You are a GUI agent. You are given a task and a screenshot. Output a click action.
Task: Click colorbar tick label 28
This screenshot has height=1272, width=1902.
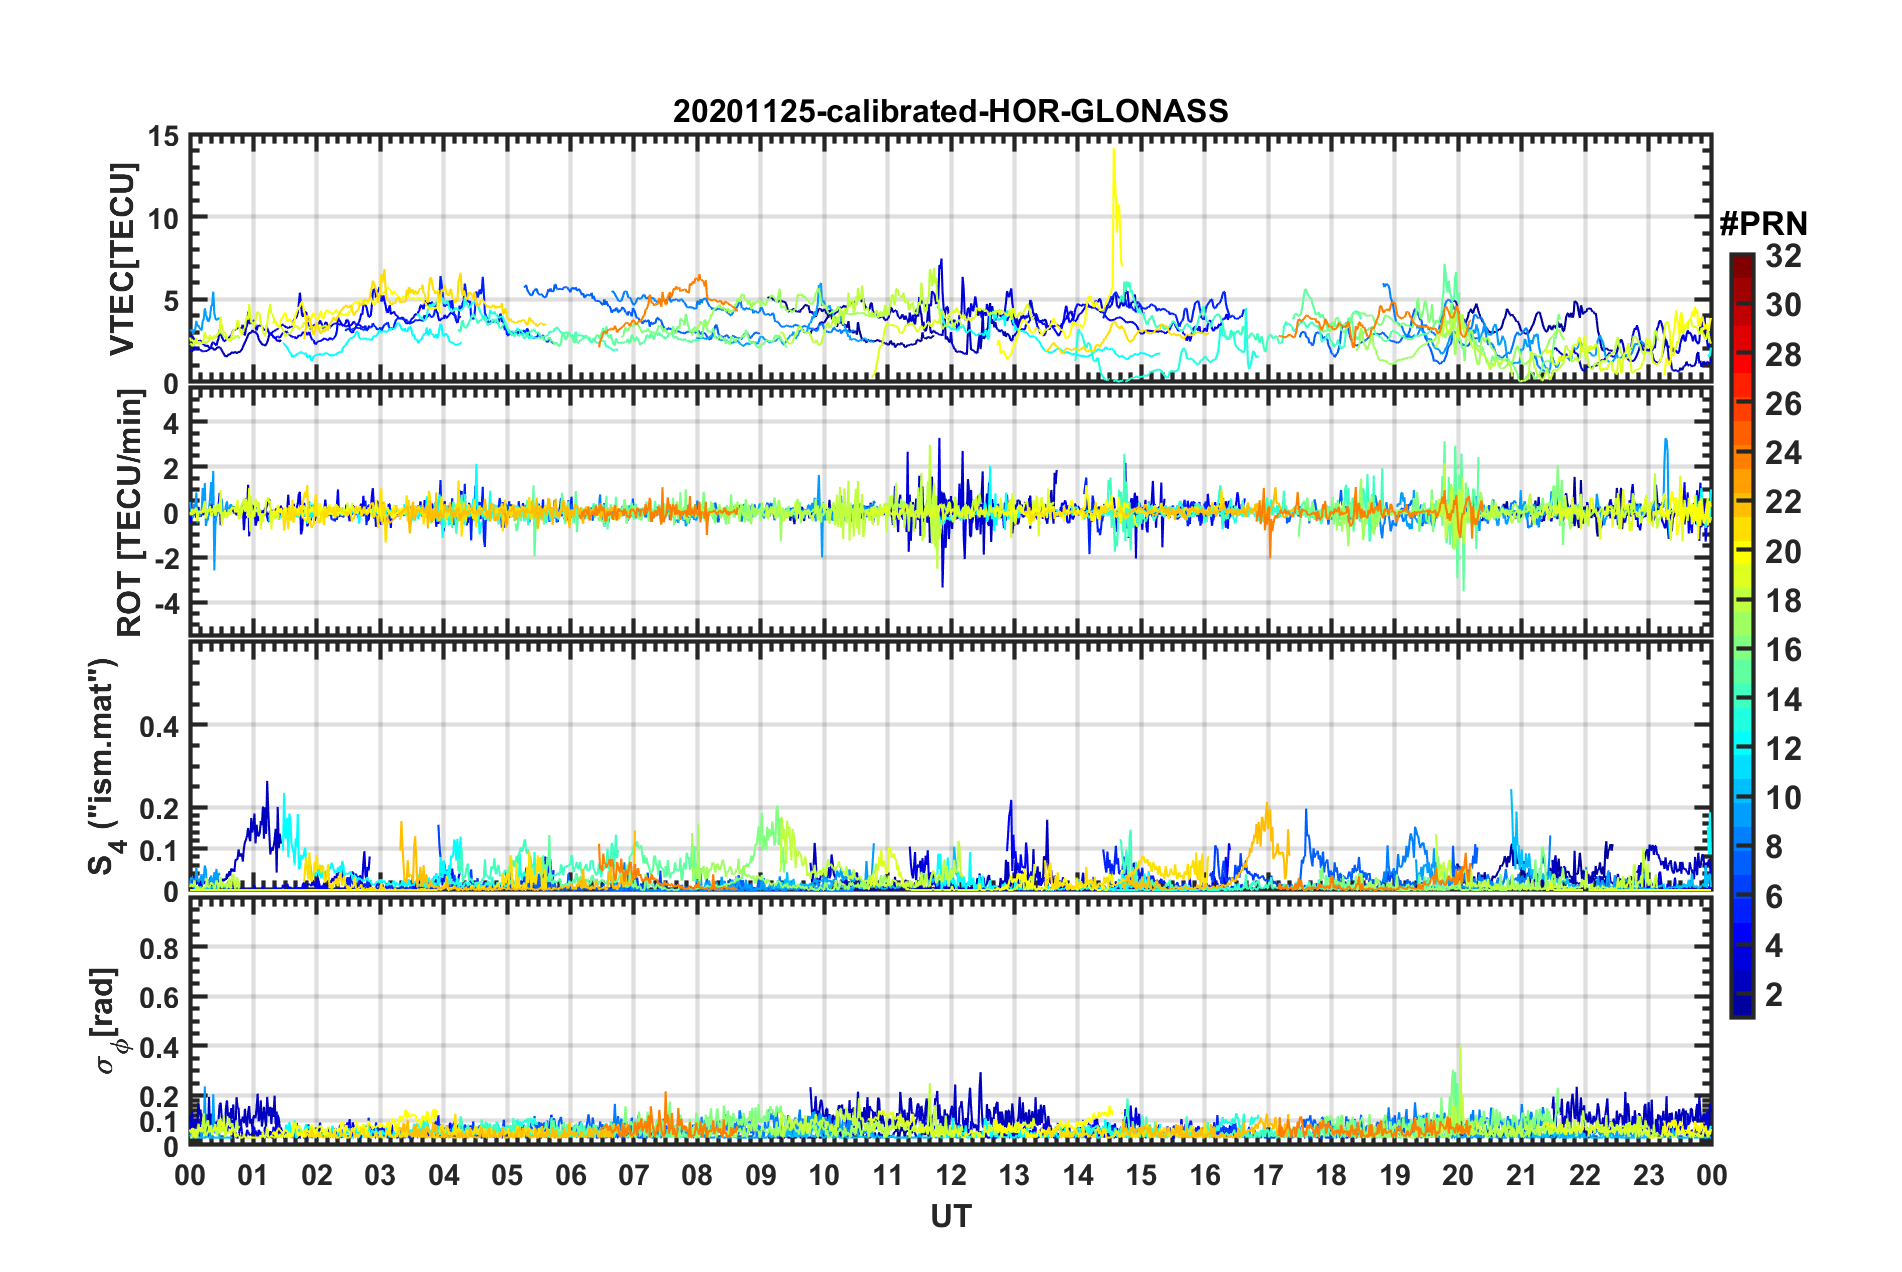pos(1783,355)
